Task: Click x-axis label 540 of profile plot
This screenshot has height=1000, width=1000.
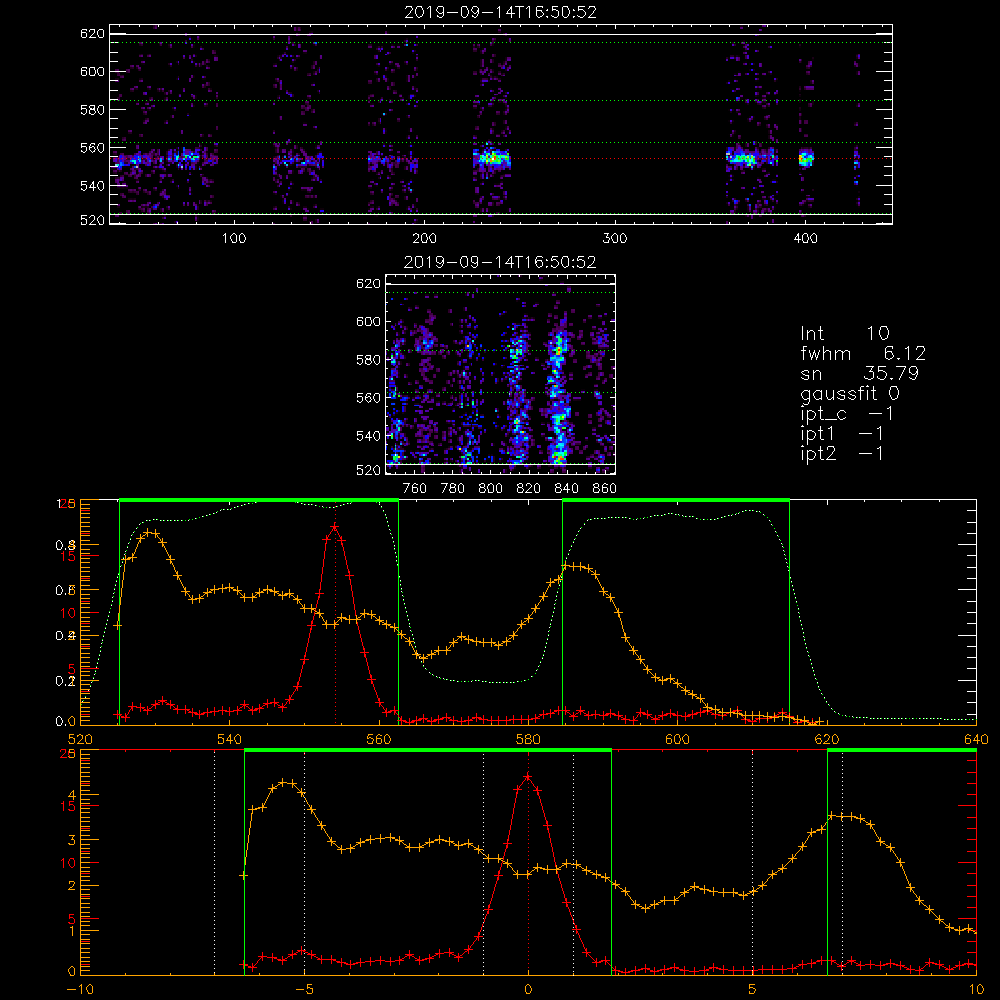Action: pos(230,739)
